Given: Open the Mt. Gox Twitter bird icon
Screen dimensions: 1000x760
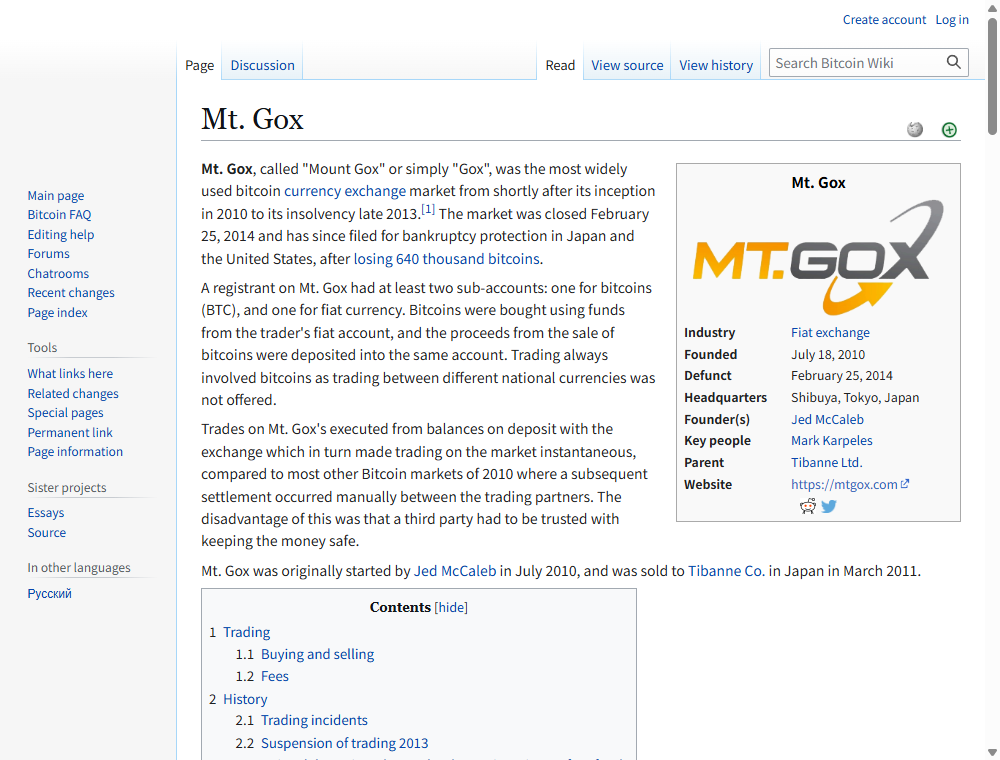Looking at the screenshot, I should click(829, 506).
